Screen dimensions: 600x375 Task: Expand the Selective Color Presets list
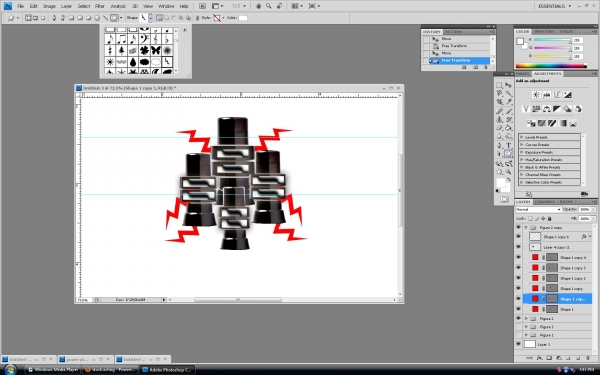point(522,182)
